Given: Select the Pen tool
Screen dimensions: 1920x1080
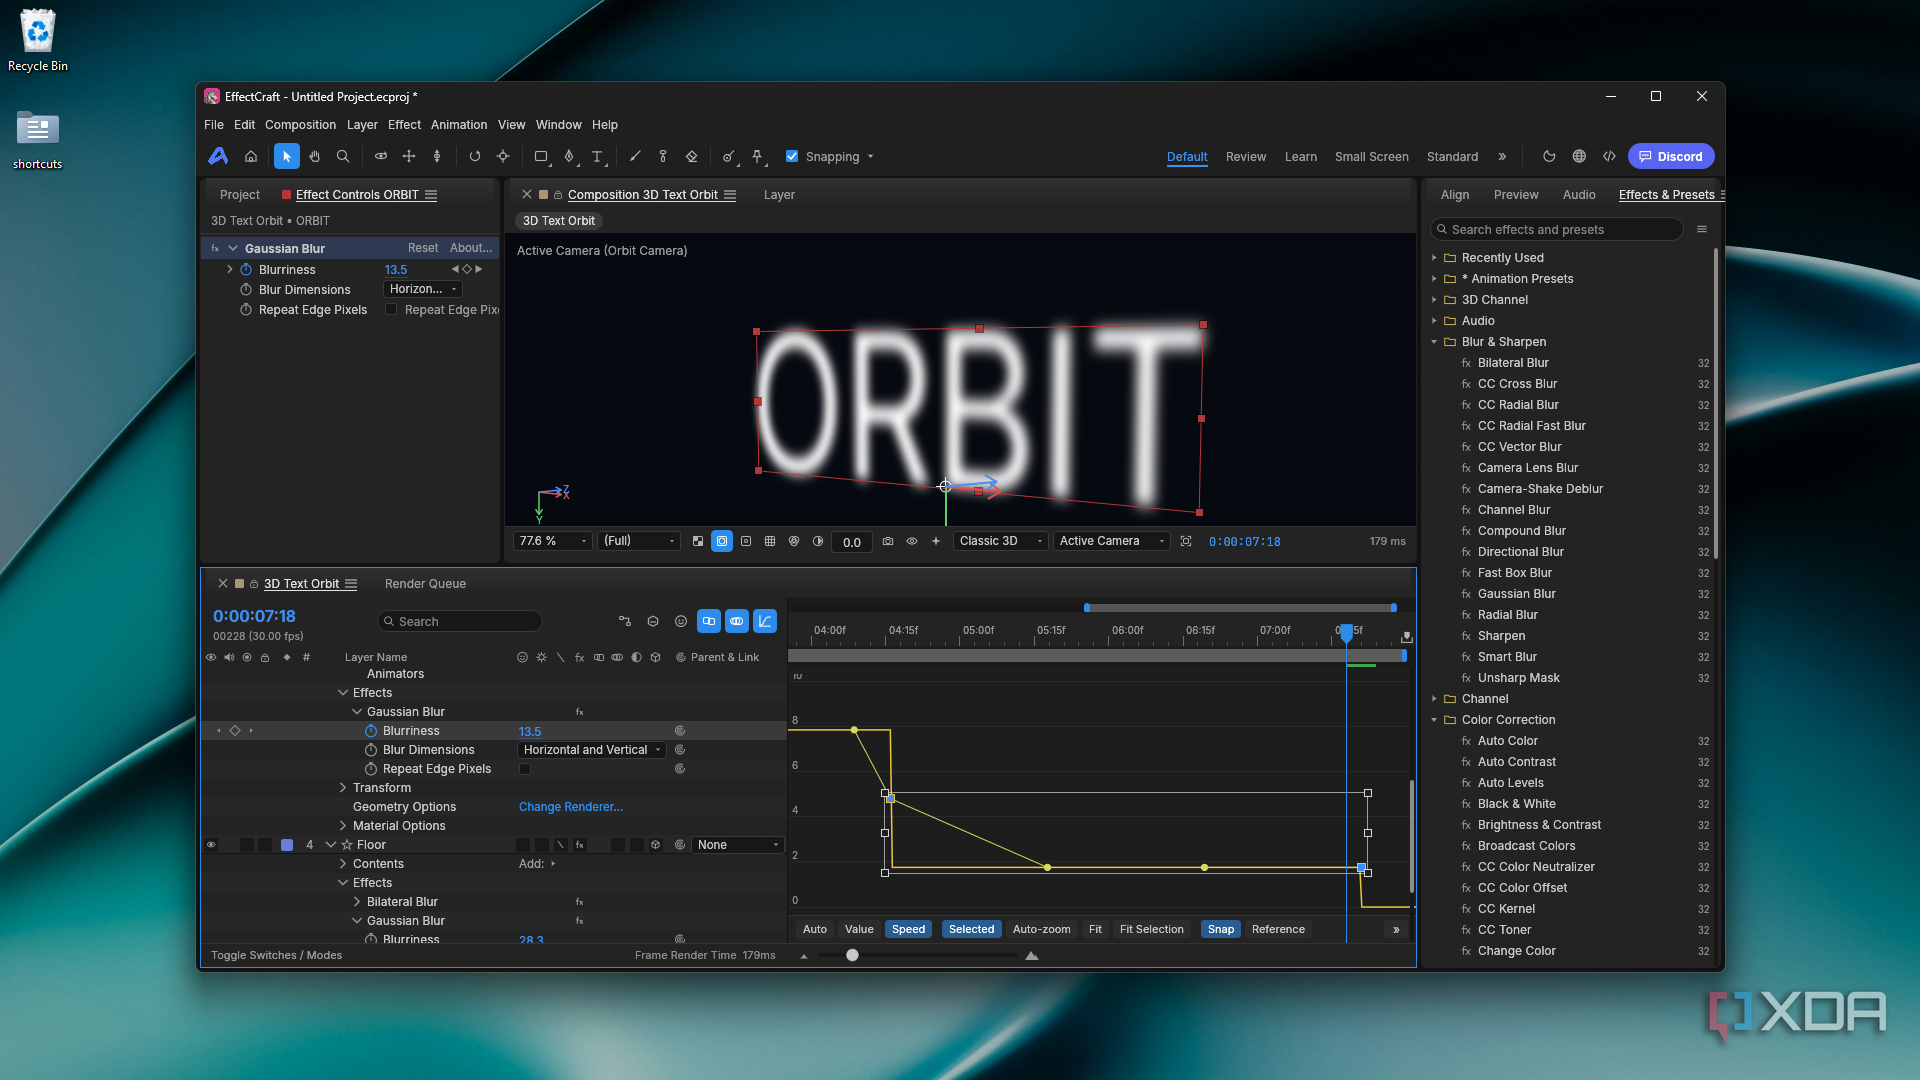Looking at the screenshot, I should pyautogui.click(x=569, y=157).
